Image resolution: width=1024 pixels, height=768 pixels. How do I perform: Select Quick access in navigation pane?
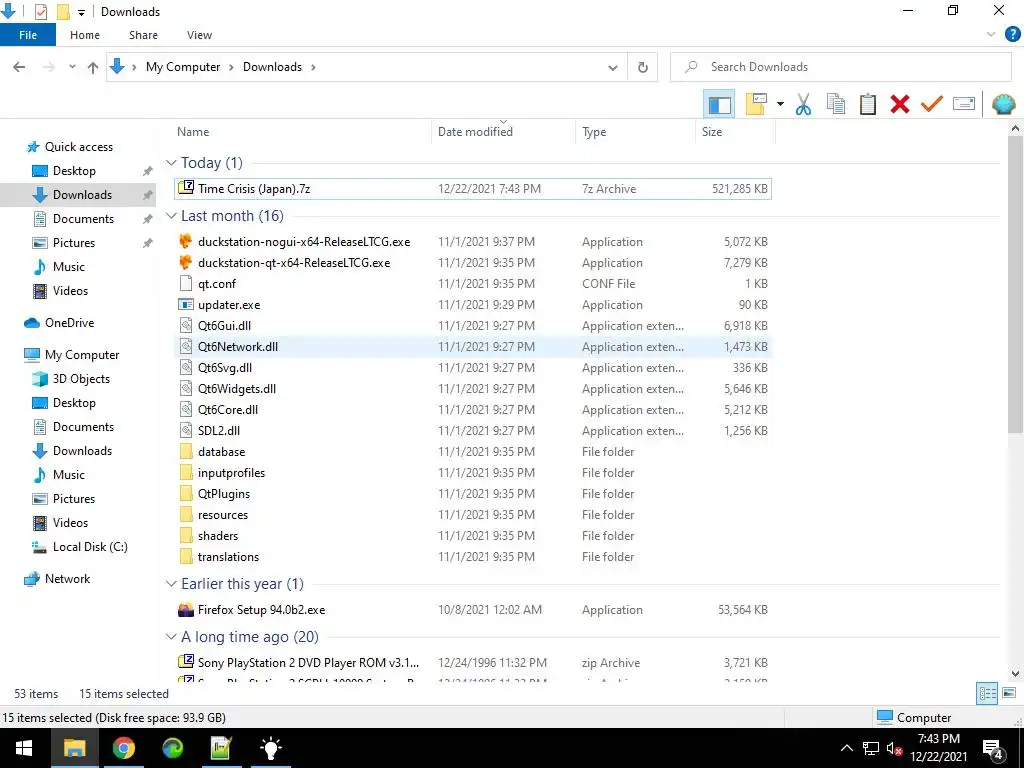tap(78, 147)
